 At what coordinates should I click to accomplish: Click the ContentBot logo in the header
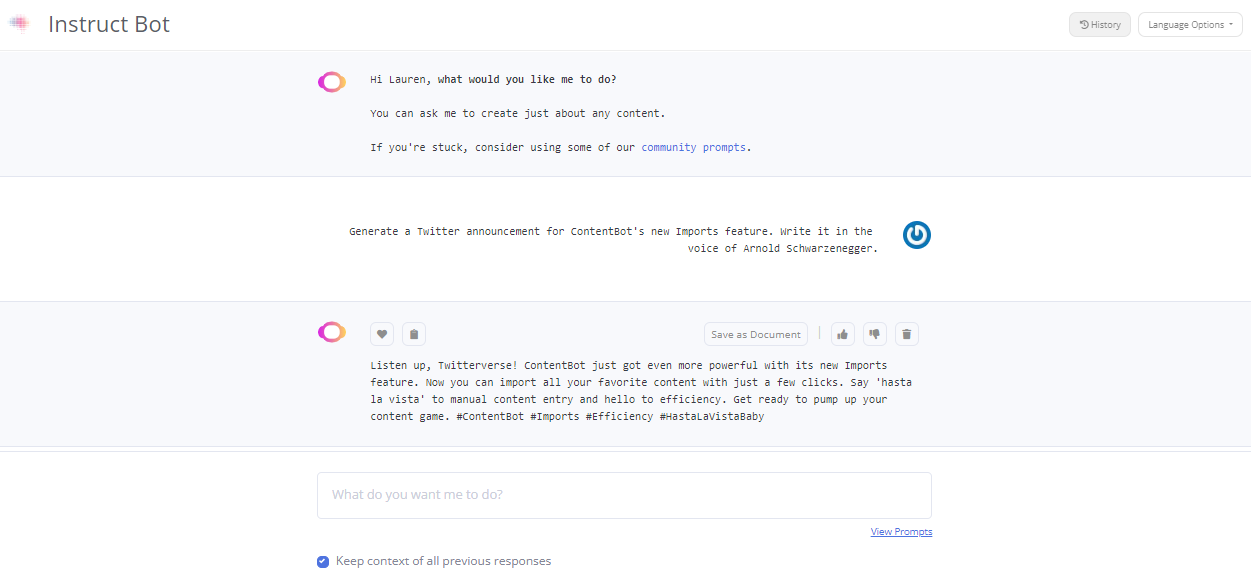click(19, 24)
